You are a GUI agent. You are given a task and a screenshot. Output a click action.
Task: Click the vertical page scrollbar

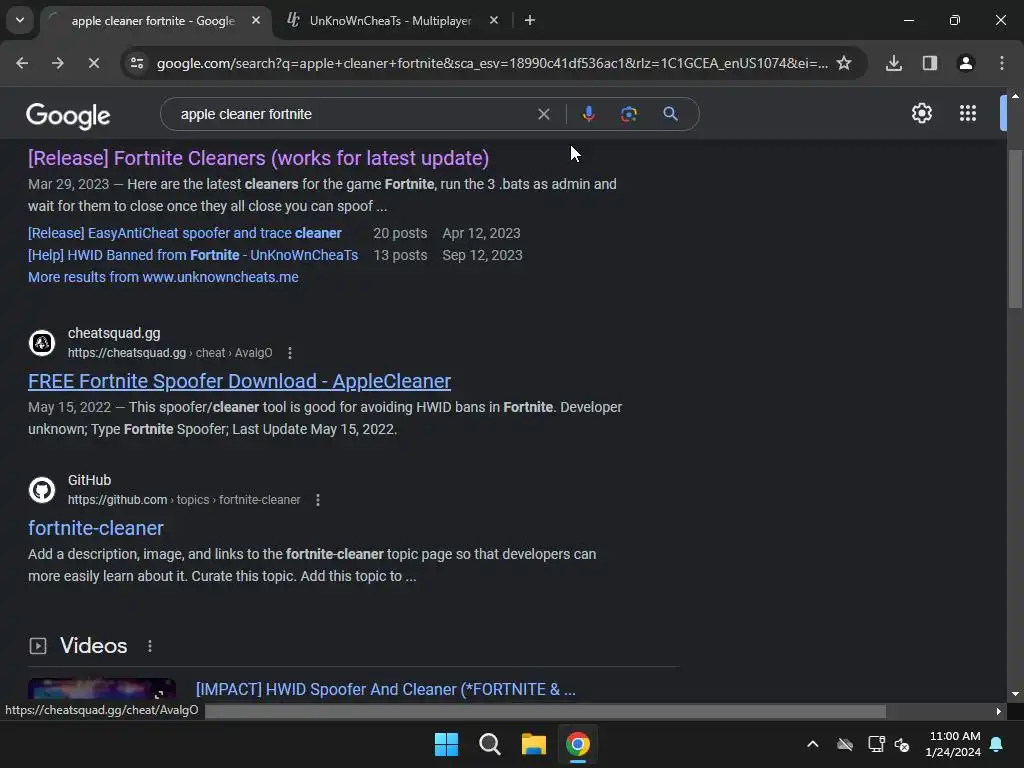(1016, 229)
